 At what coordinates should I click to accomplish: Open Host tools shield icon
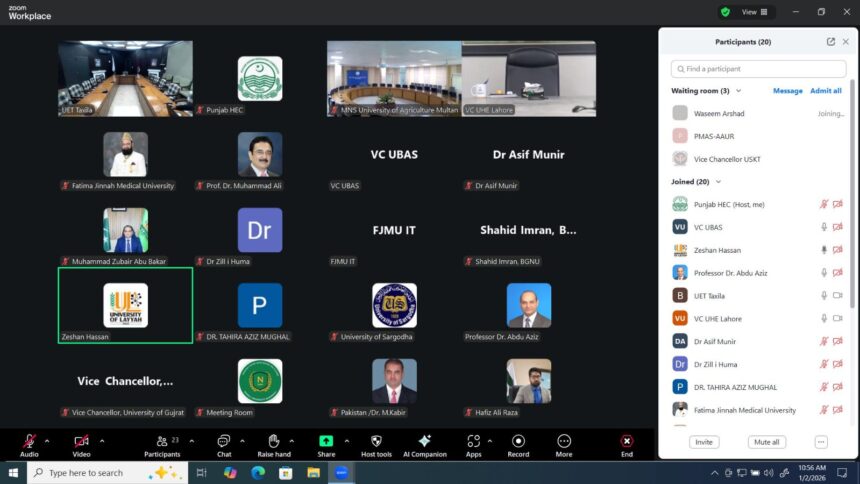(376, 441)
